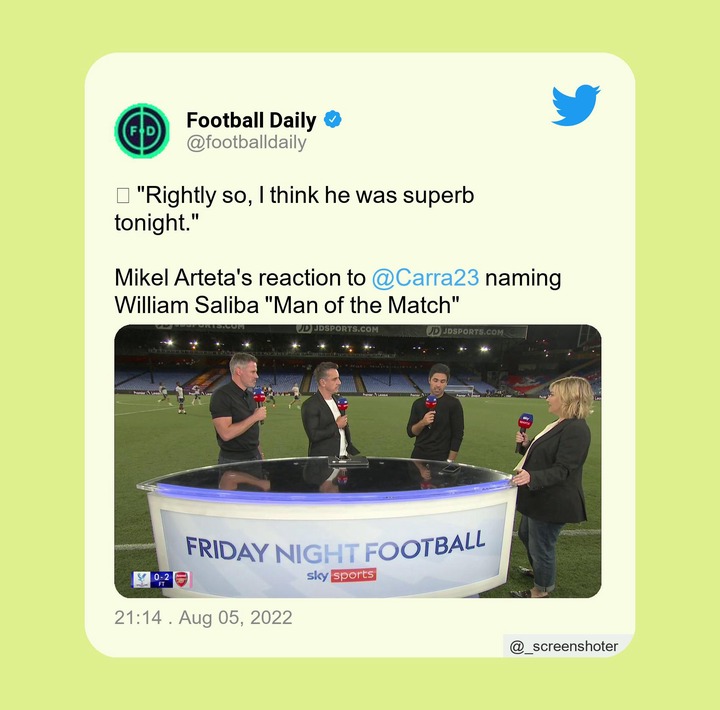Screen dimensions: 720x710
Task: Open the @footballdaily handle
Action: [246, 142]
